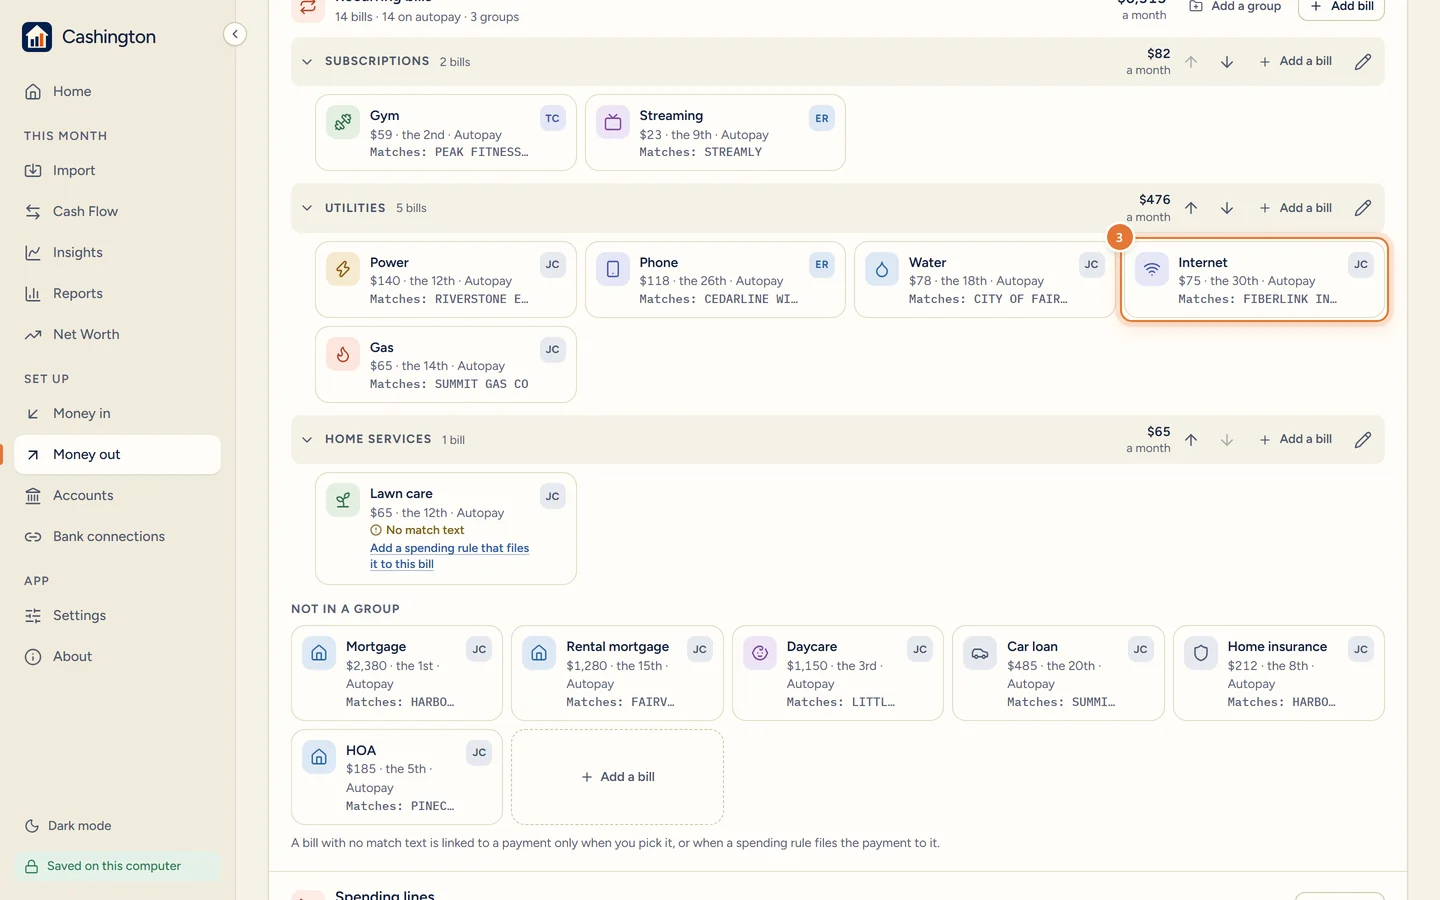Click the Daycare bill icon
This screenshot has width=1440, height=900.
pos(760,653)
